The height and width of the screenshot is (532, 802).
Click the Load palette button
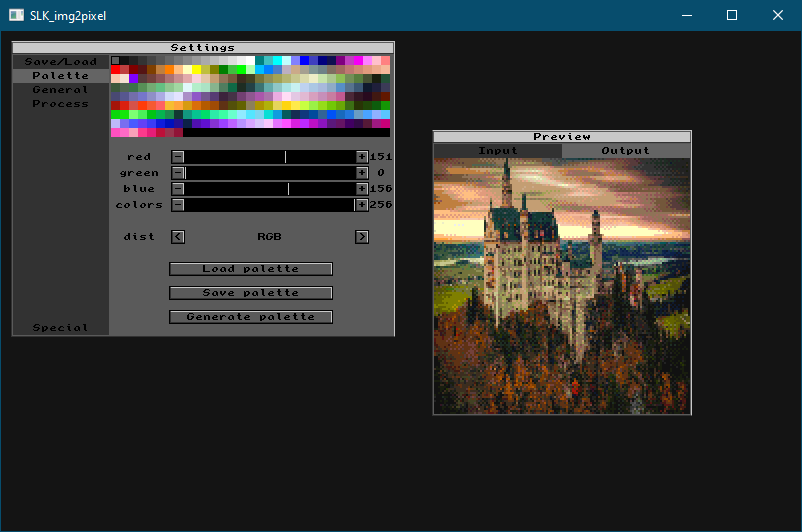pyautogui.click(x=251, y=269)
